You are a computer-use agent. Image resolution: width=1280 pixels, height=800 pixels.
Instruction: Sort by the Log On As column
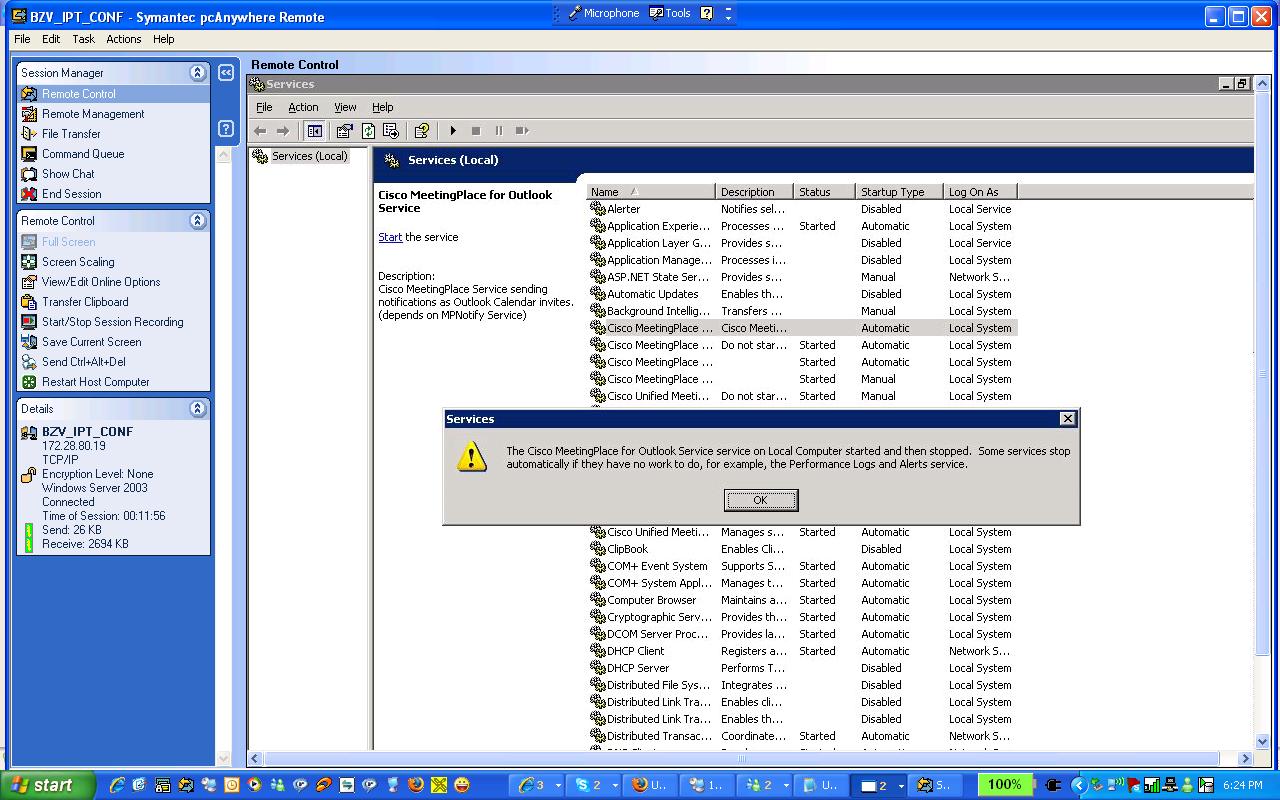pyautogui.click(x=980, y=192)
